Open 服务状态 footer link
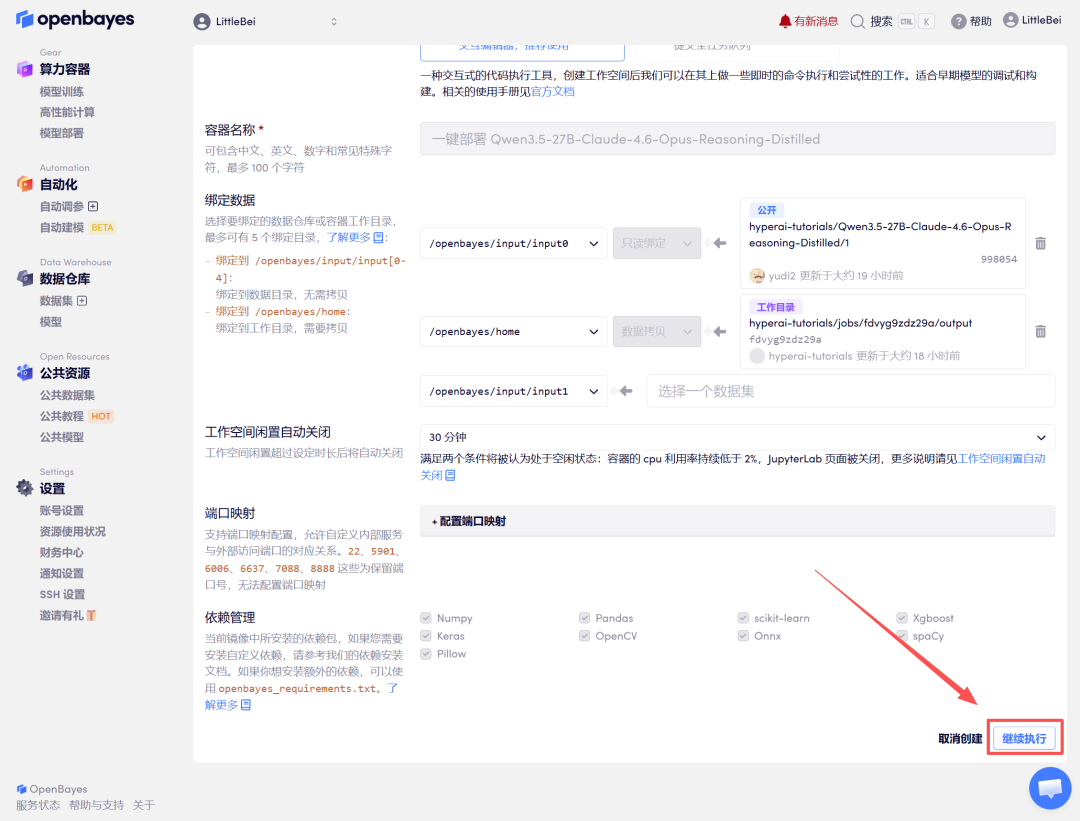1080x821 pixels. click(x=38, y=804)
